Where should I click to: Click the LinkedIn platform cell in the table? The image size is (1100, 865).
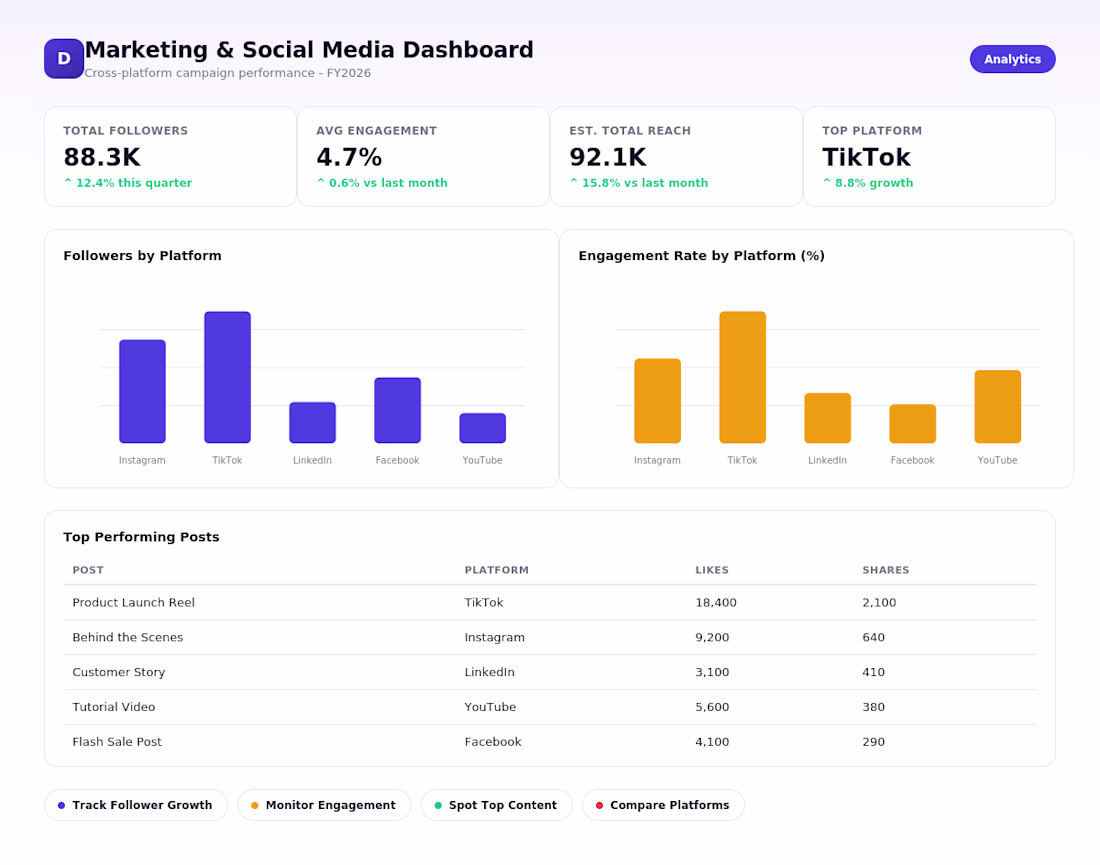pos(490,672)
